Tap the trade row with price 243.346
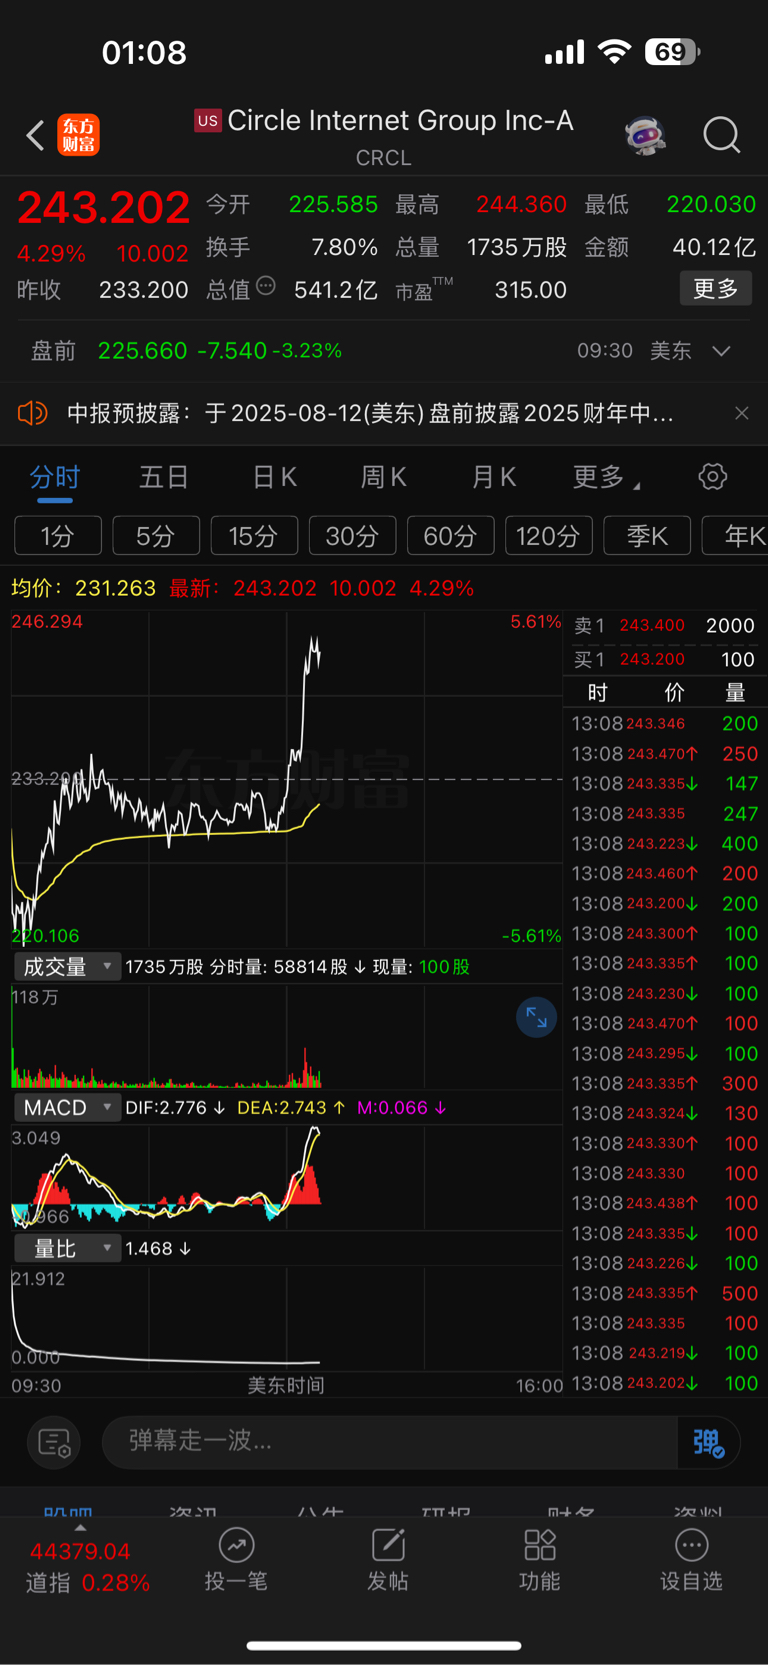Viewport: 768px width, 1665px height. 664,724
